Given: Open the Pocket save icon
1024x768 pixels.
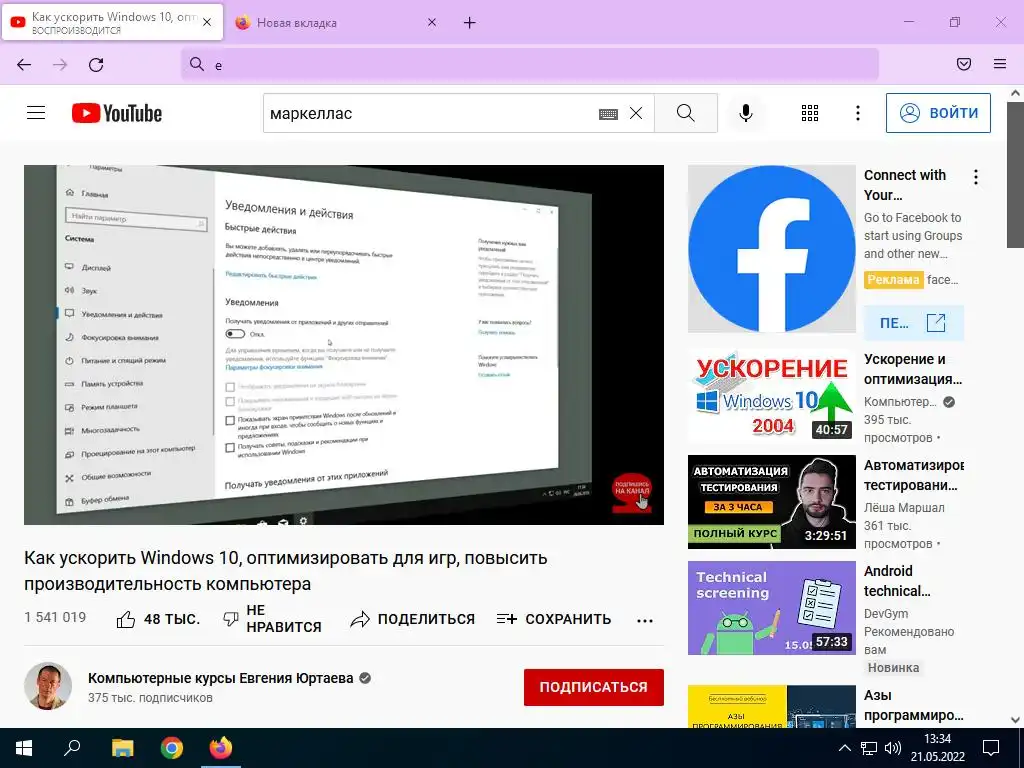Looking at the screenshot, I should tap(964, 64).
